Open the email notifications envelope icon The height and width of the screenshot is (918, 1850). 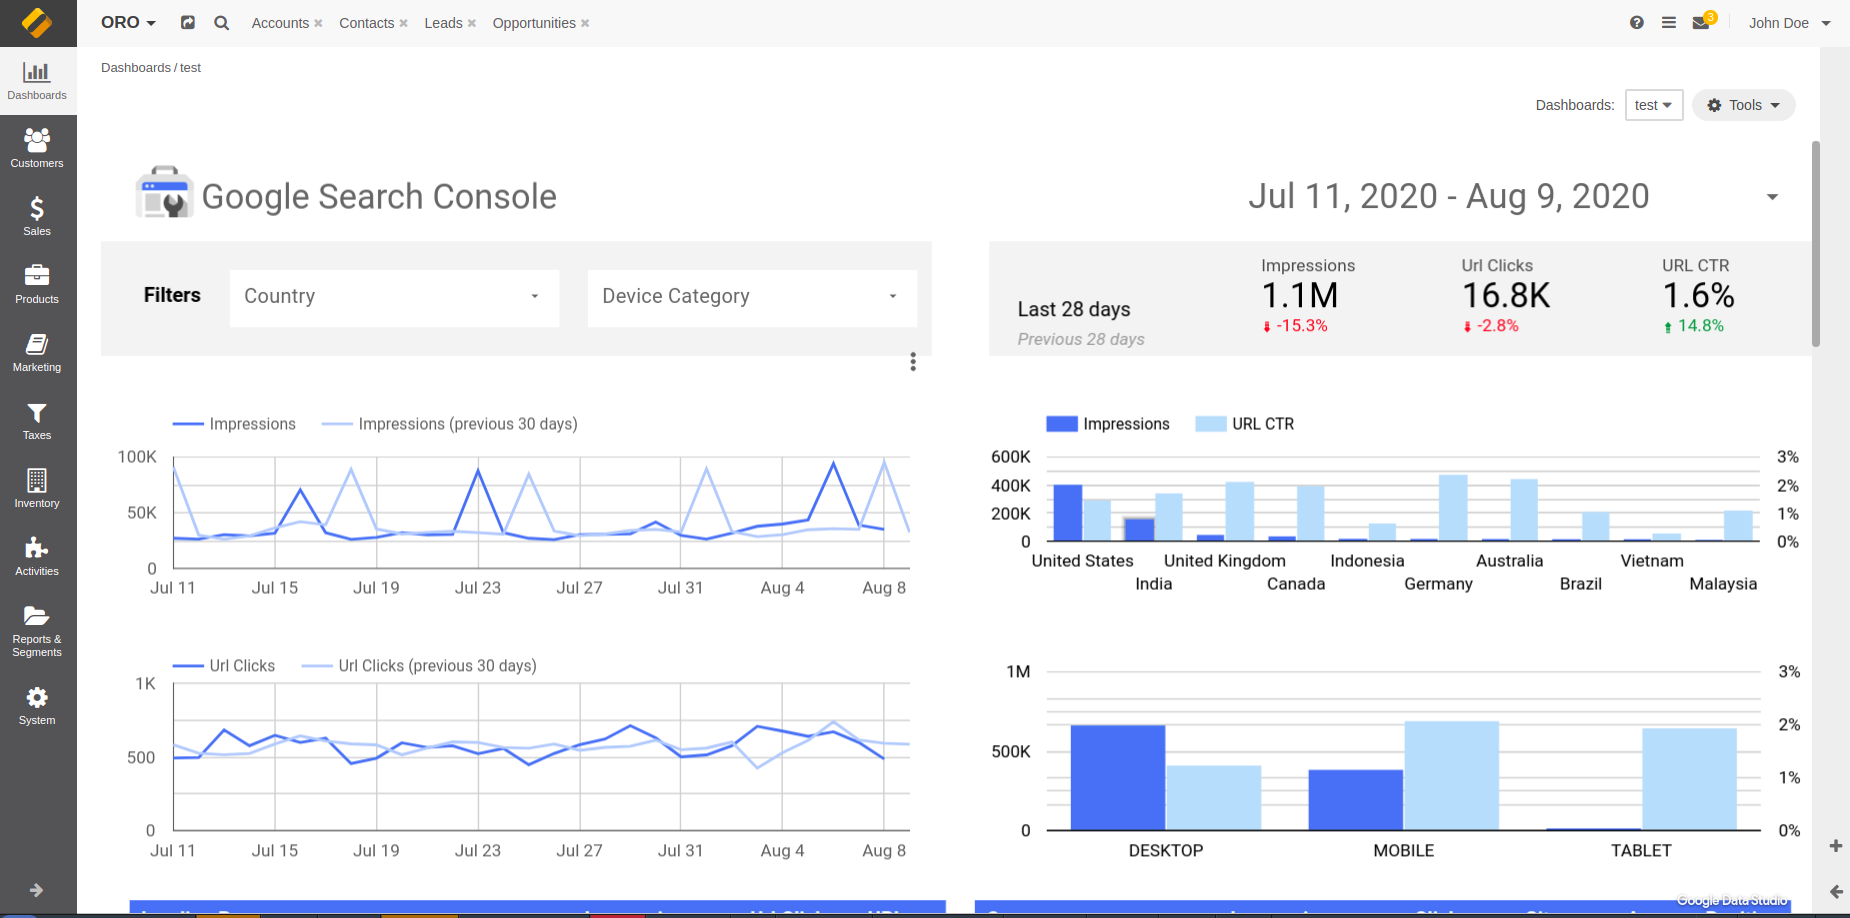pos(1700,23)
